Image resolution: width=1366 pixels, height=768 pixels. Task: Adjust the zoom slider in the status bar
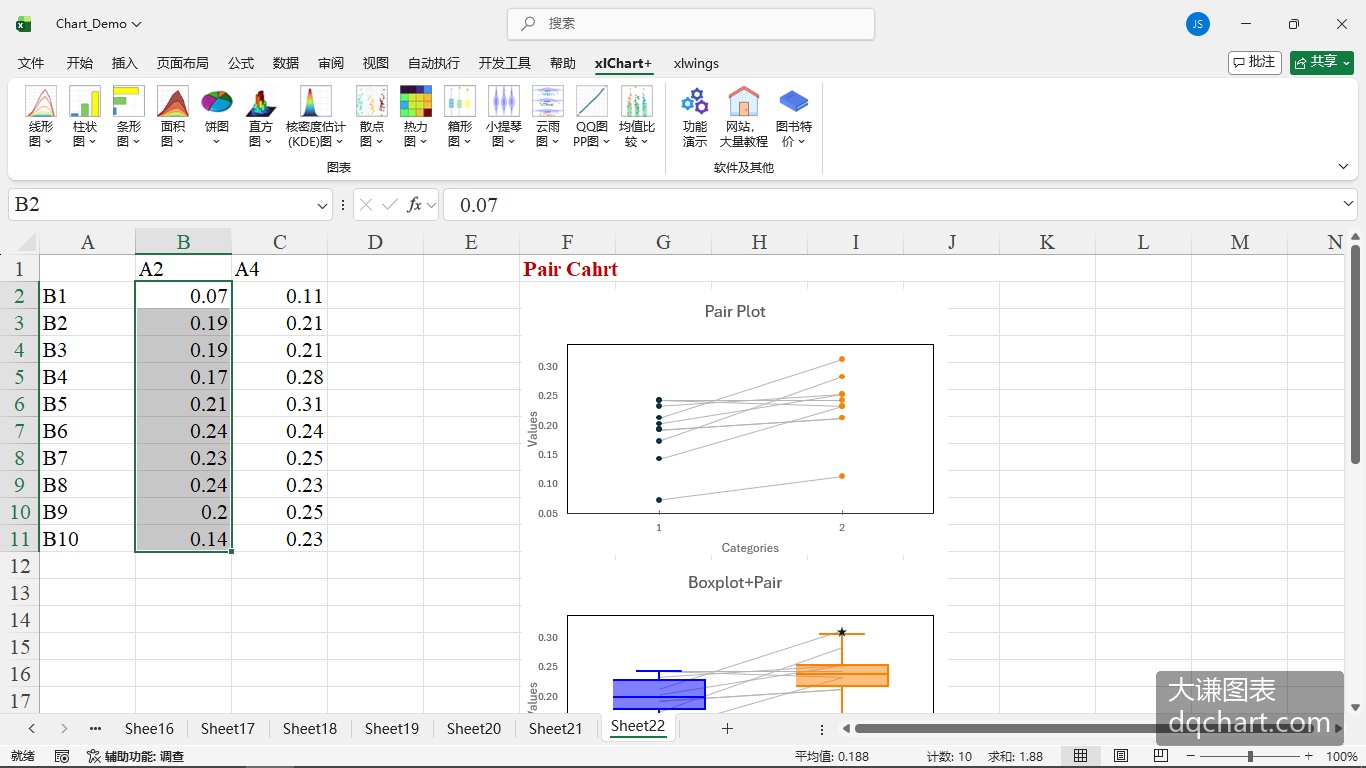tap(1250, 757)
